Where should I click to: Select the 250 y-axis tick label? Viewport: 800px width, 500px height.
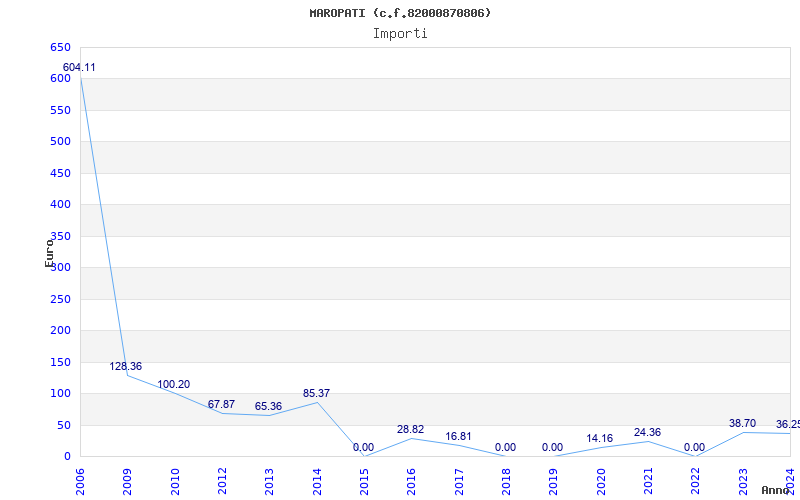[60, 299]
